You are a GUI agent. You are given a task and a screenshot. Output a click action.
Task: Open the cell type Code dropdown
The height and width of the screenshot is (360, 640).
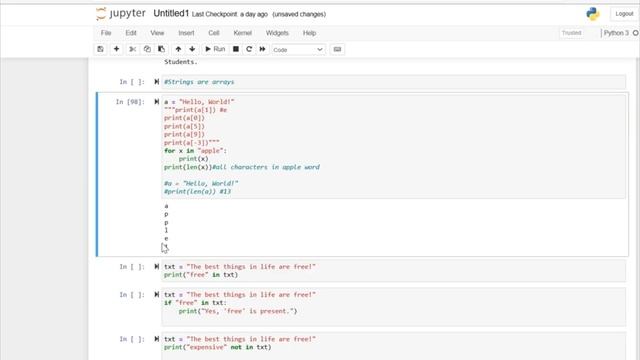(298, 50)
